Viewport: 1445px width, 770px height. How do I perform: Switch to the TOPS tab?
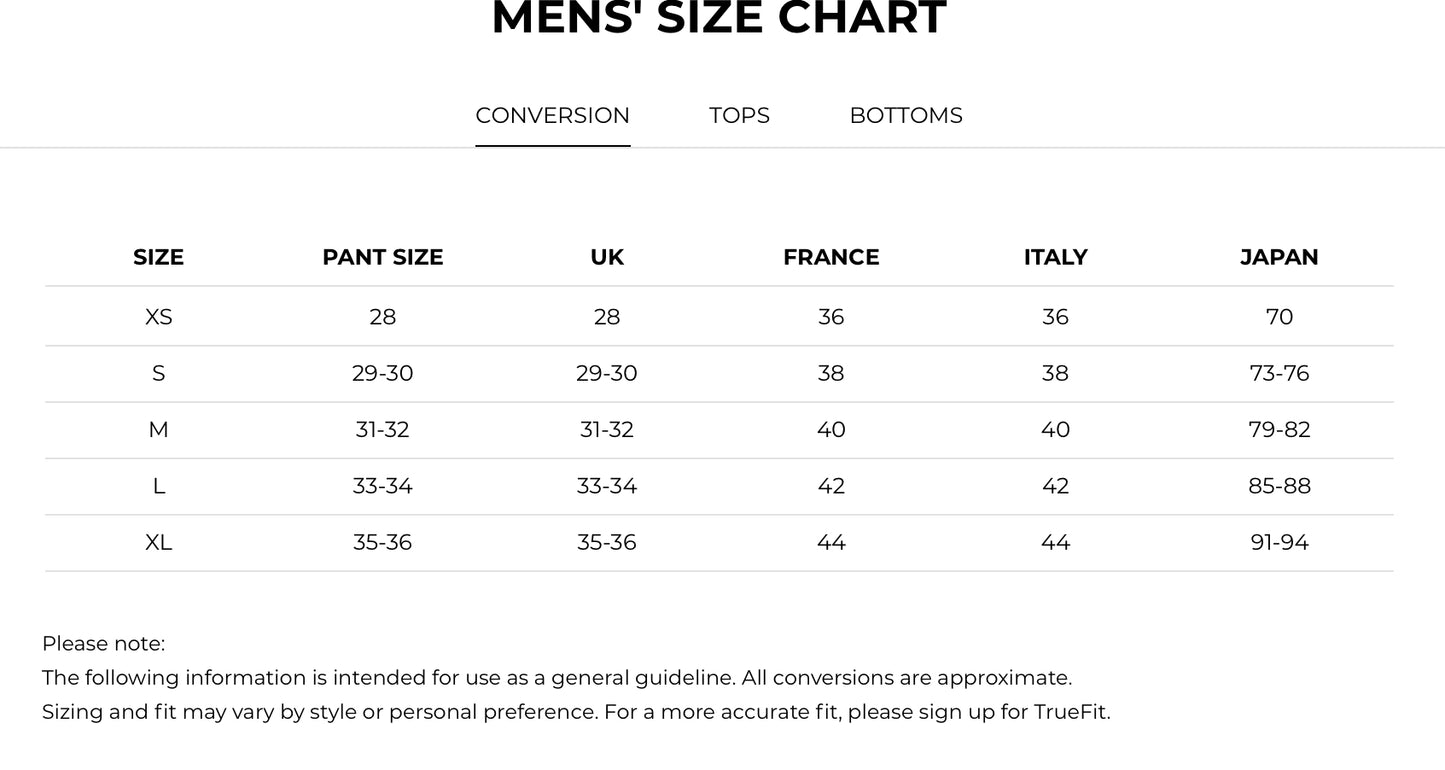pos(739,116)
